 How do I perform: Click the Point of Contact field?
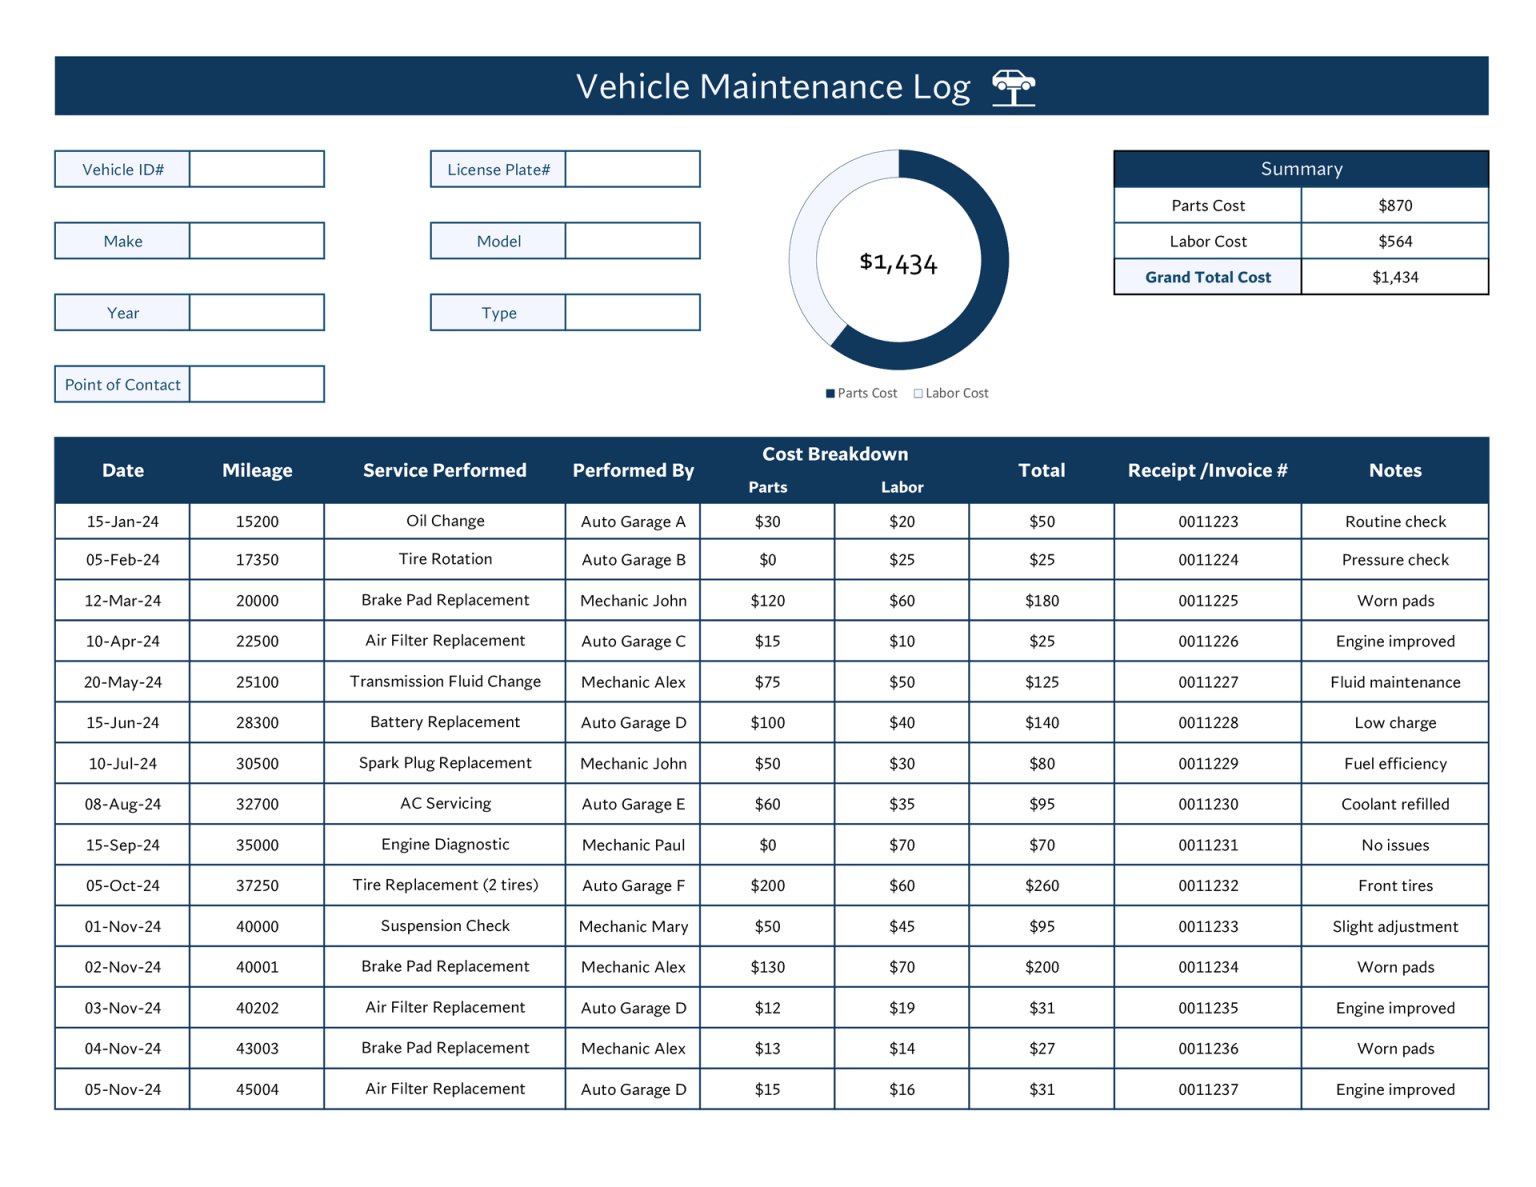(x=257, y=384)
